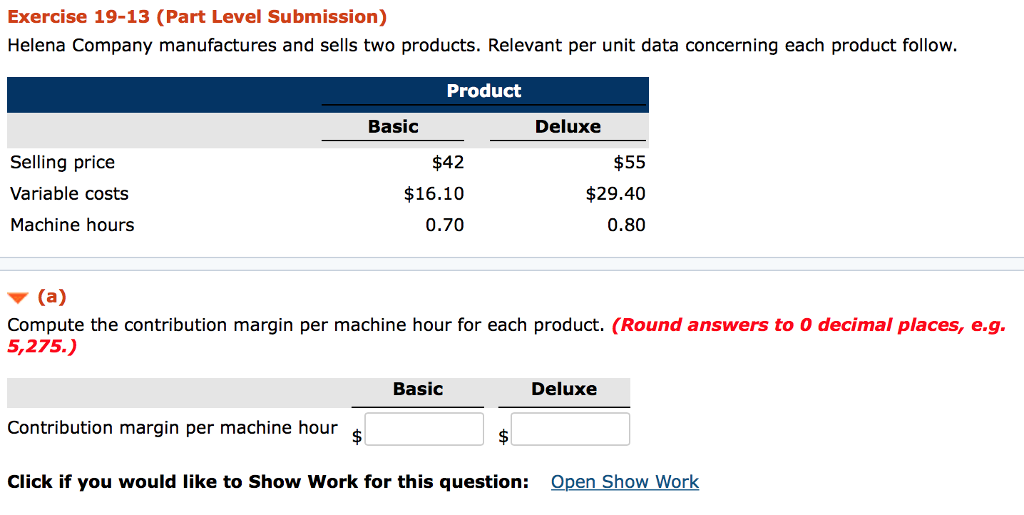Image resolution: width=1024 pixels, height=515 pixels.
Task: Click the 0.80 machine hours value
Action: (x=626, y=225)
